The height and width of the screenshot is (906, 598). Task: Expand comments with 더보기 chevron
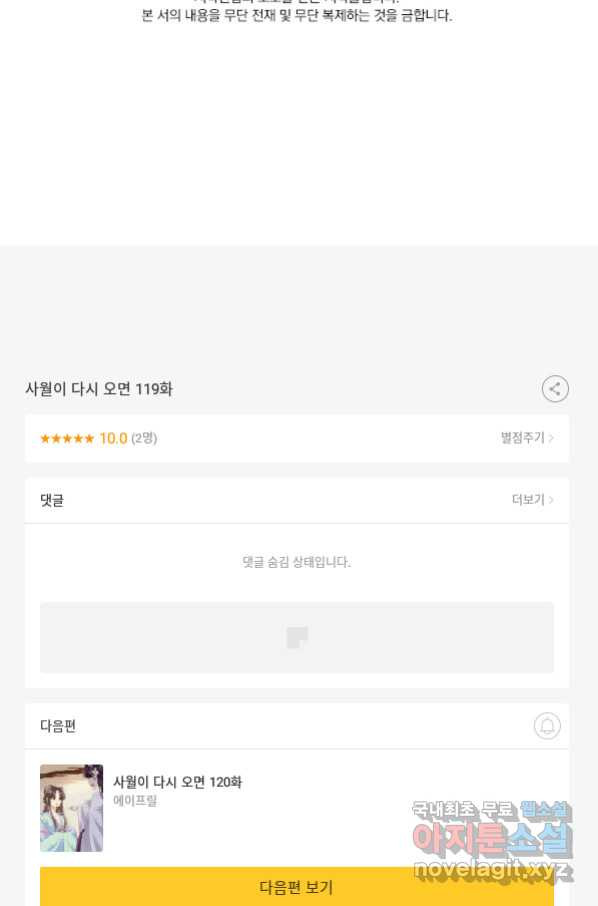[533, 499]
